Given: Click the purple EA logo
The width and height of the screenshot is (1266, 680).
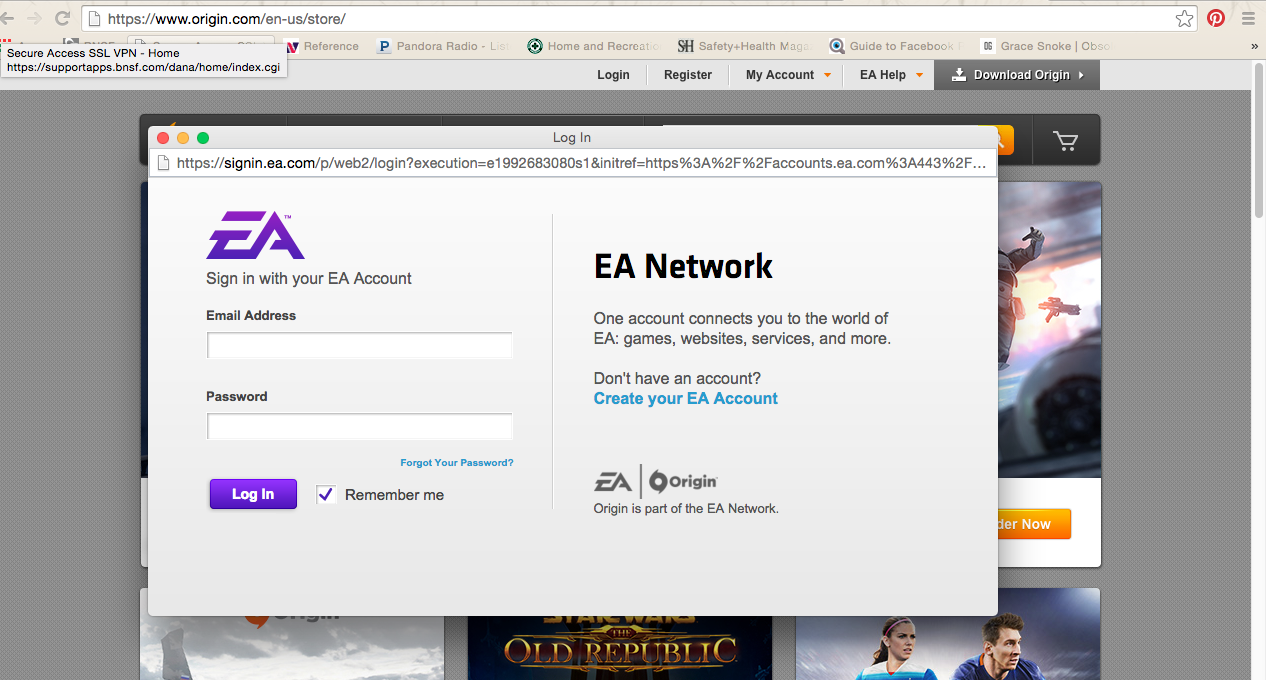Looking at the screenshot, I should [256, 236].
